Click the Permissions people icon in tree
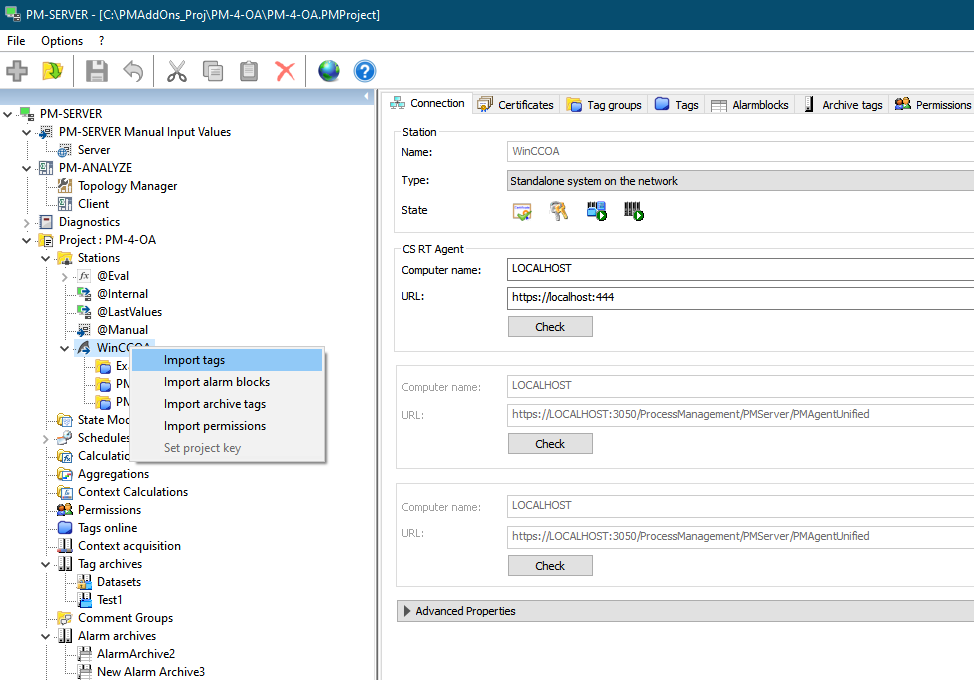 65,510
